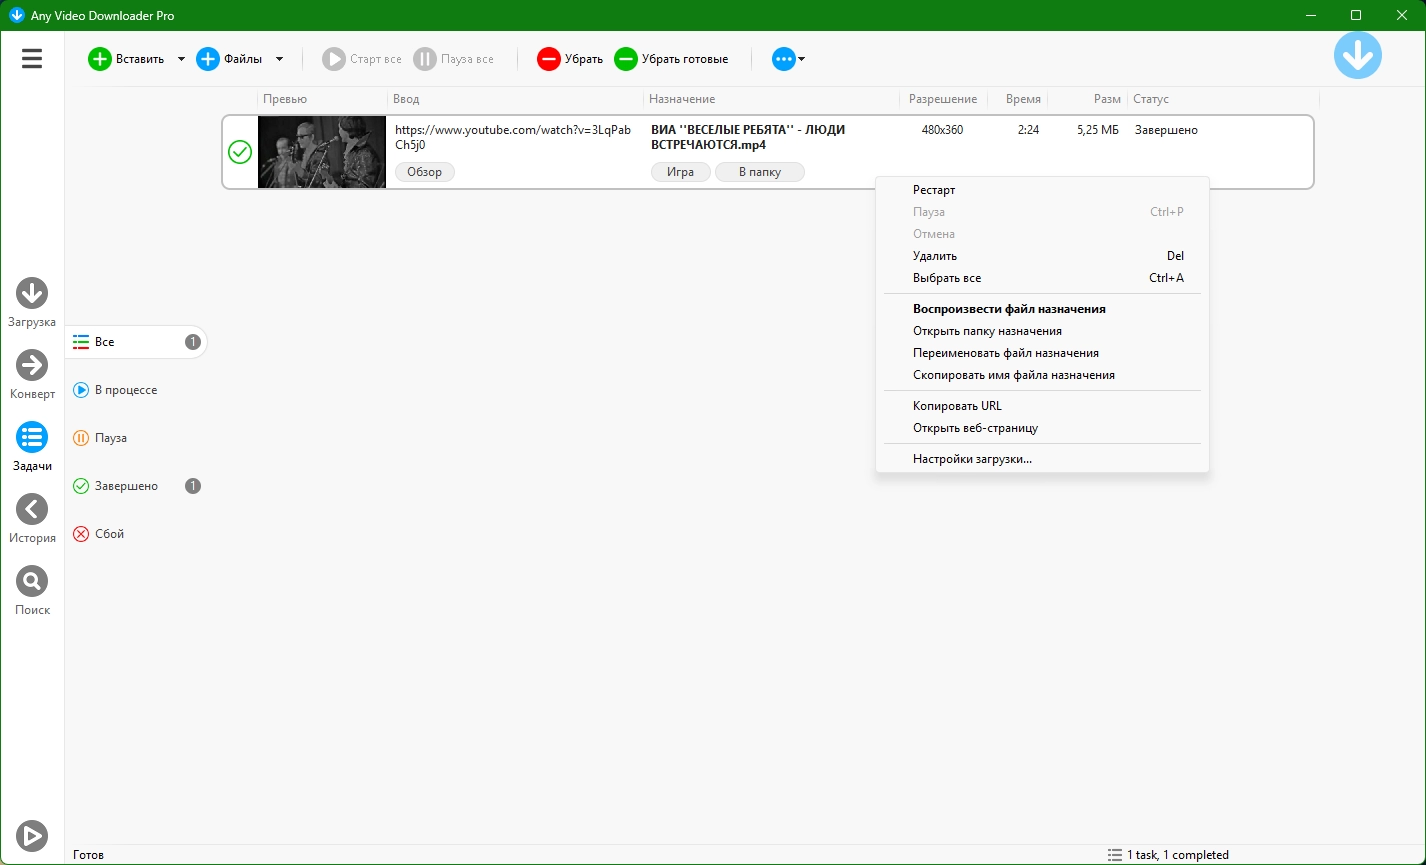Viewport: 1426px width, 865px height.
Task: Click the Разм column header
Action: coord(1087,99)
